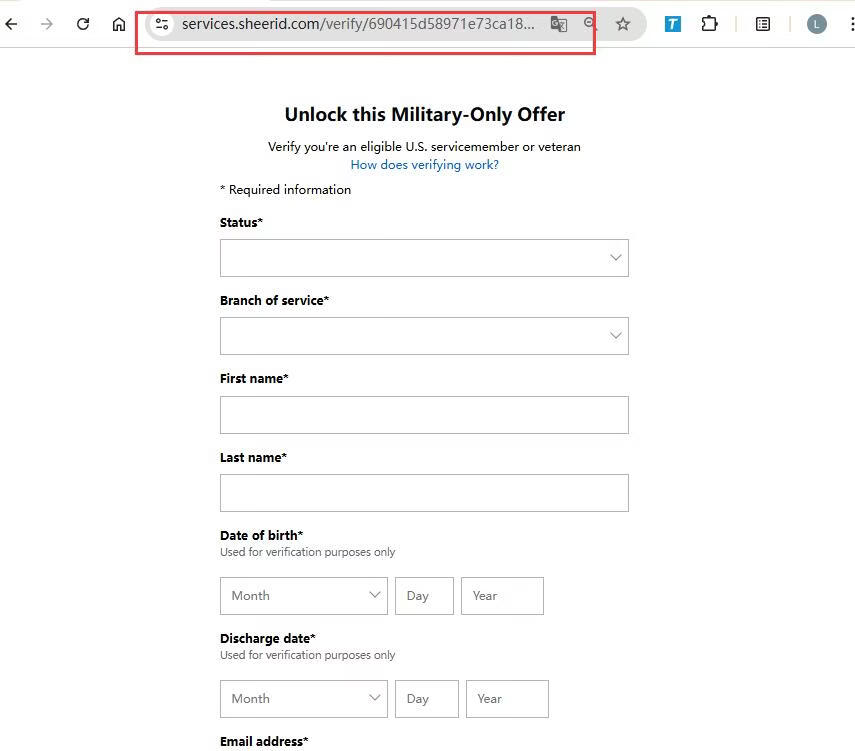Expand the Status dropdown

click(424, 258)
